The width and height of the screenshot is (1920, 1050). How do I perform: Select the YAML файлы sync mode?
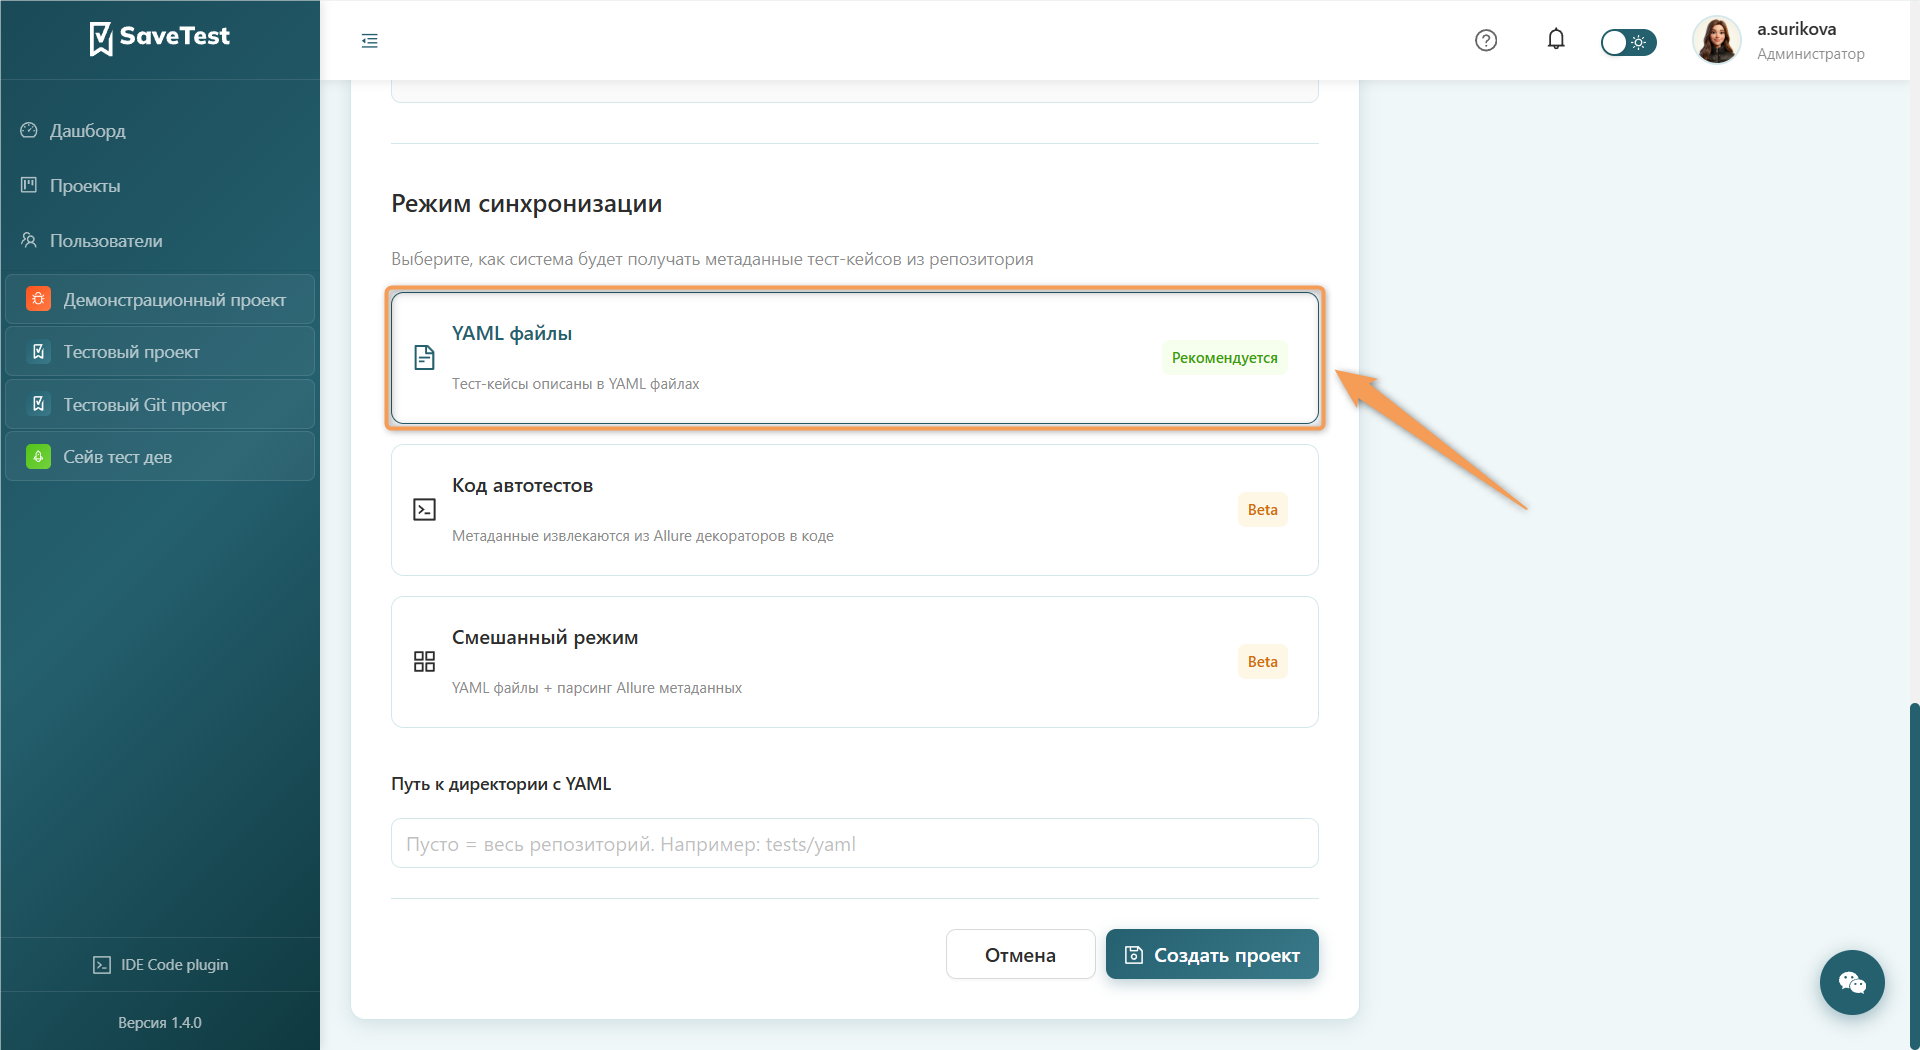pos(855,358)
